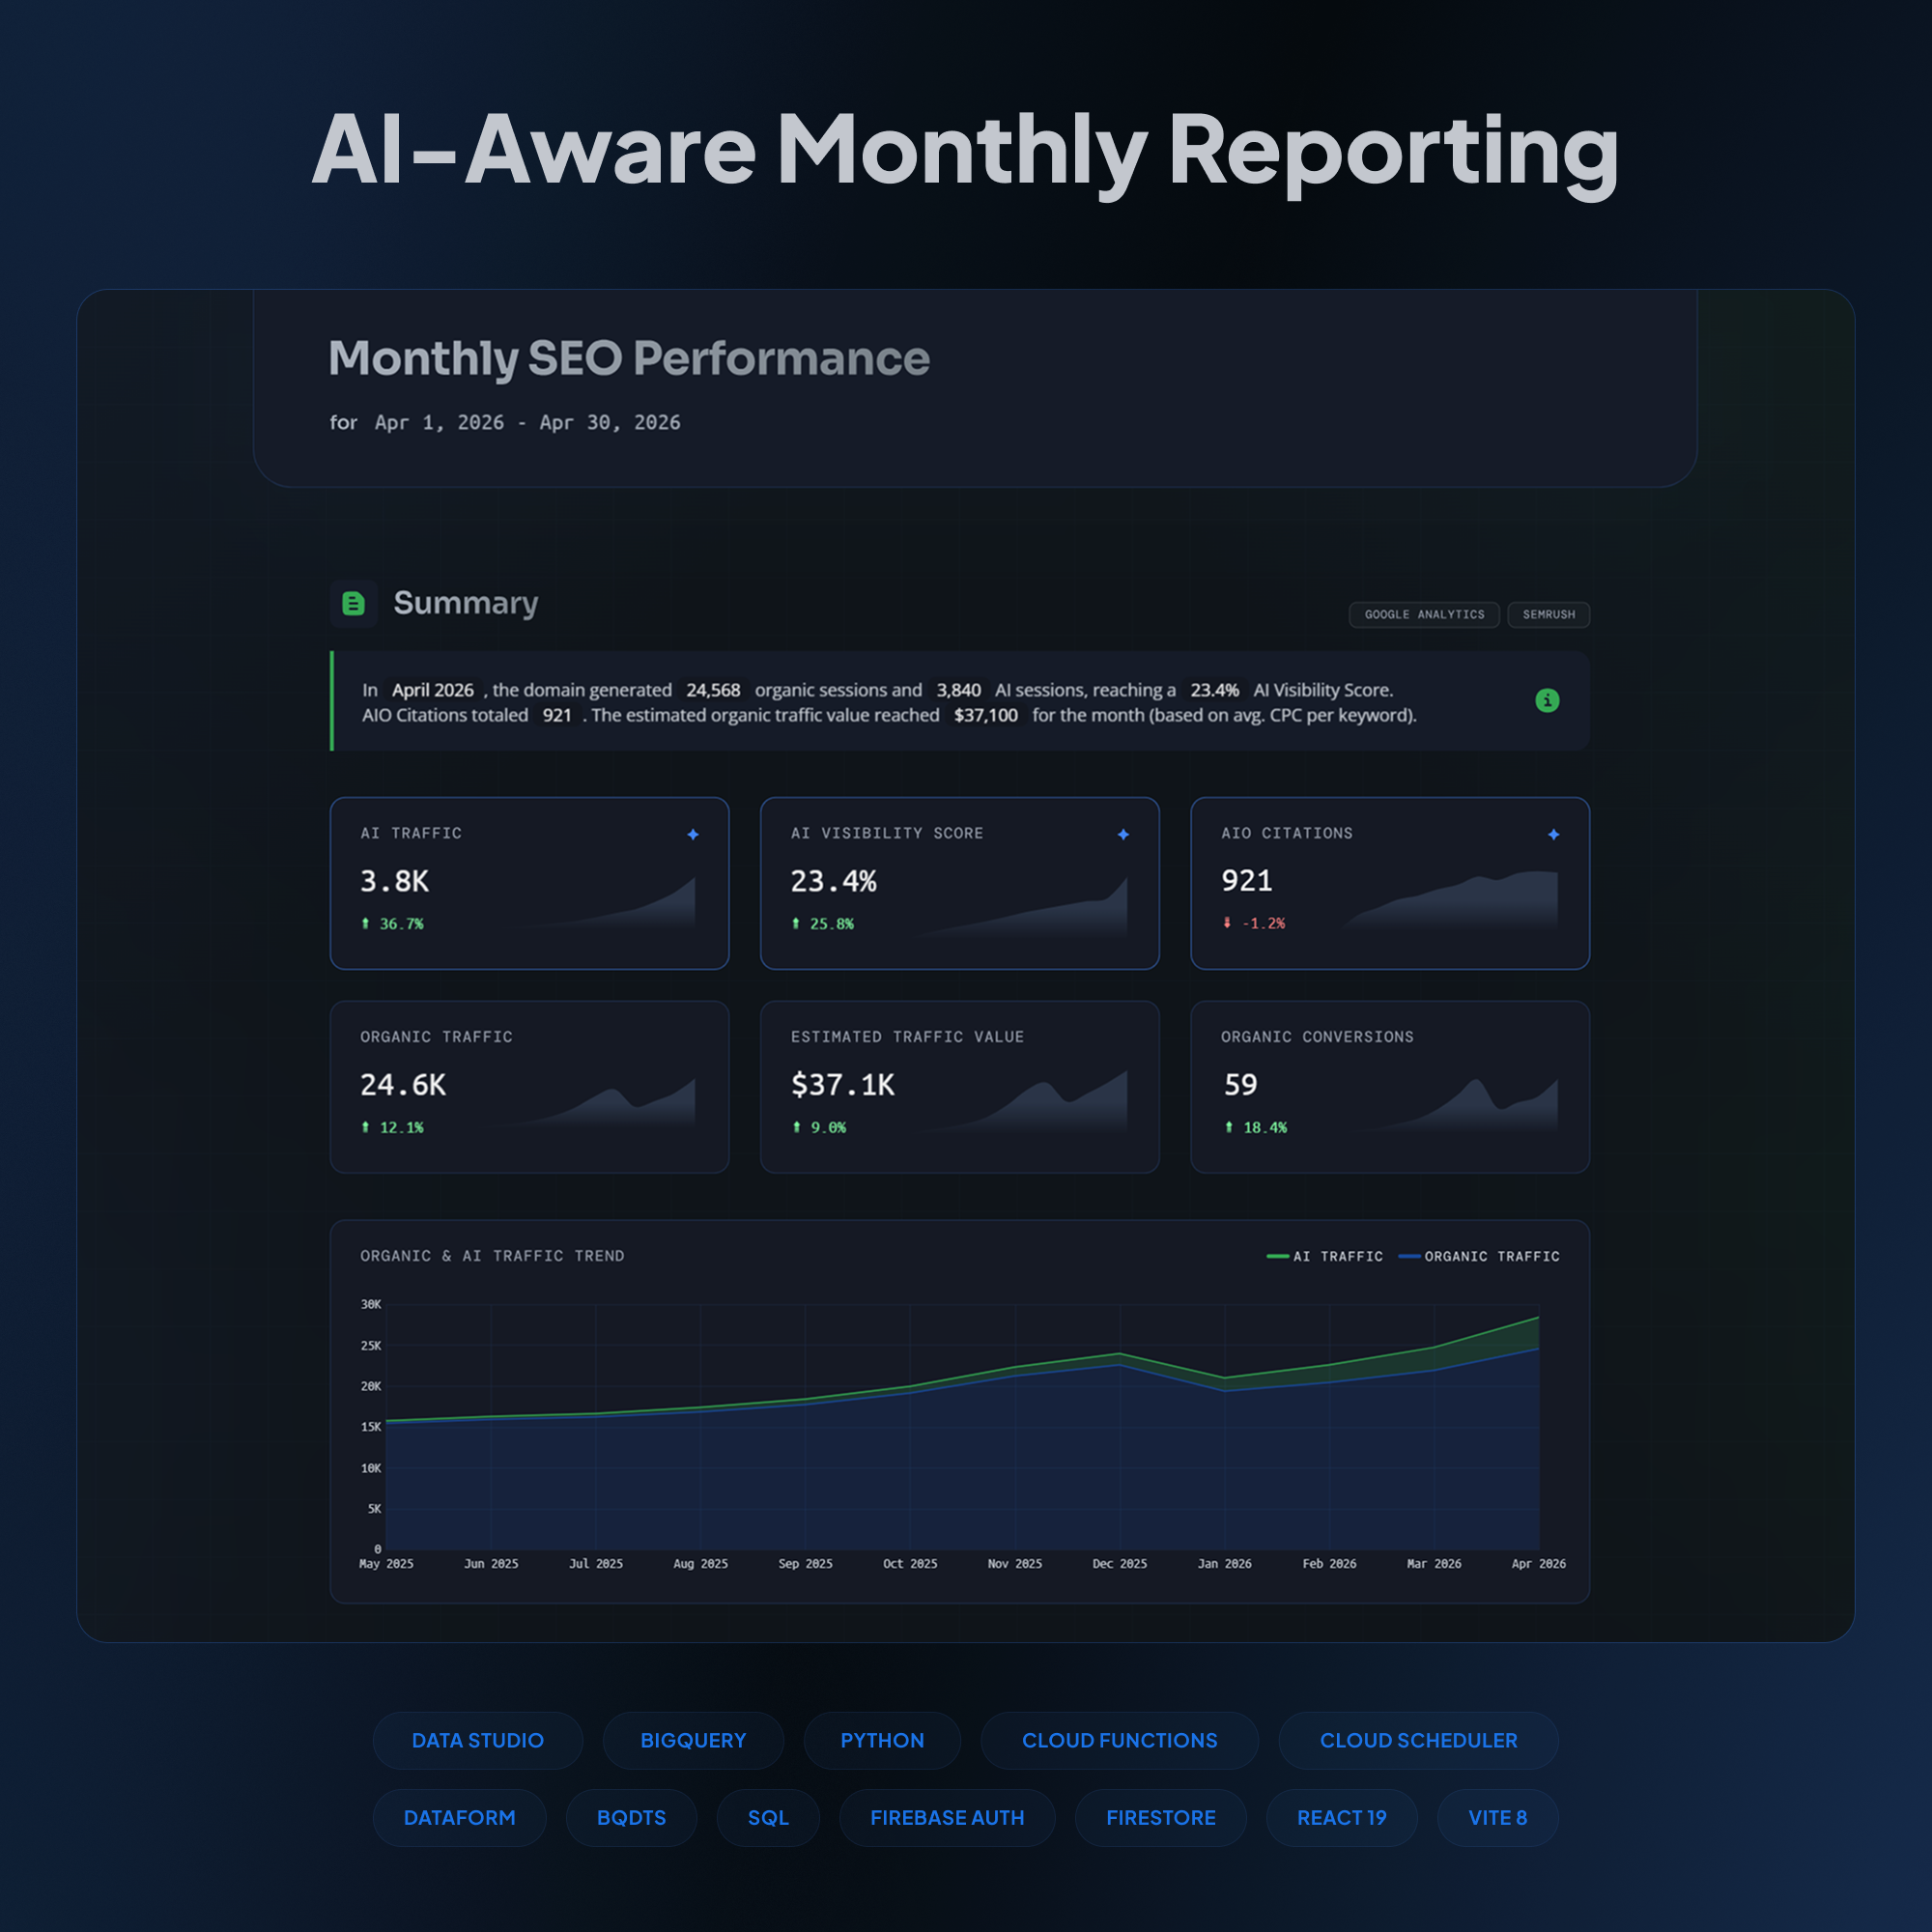This screenshot has width=1932, height=1932.
Task: Open the AIO Citations card
Action: [x=1389, y=883]
